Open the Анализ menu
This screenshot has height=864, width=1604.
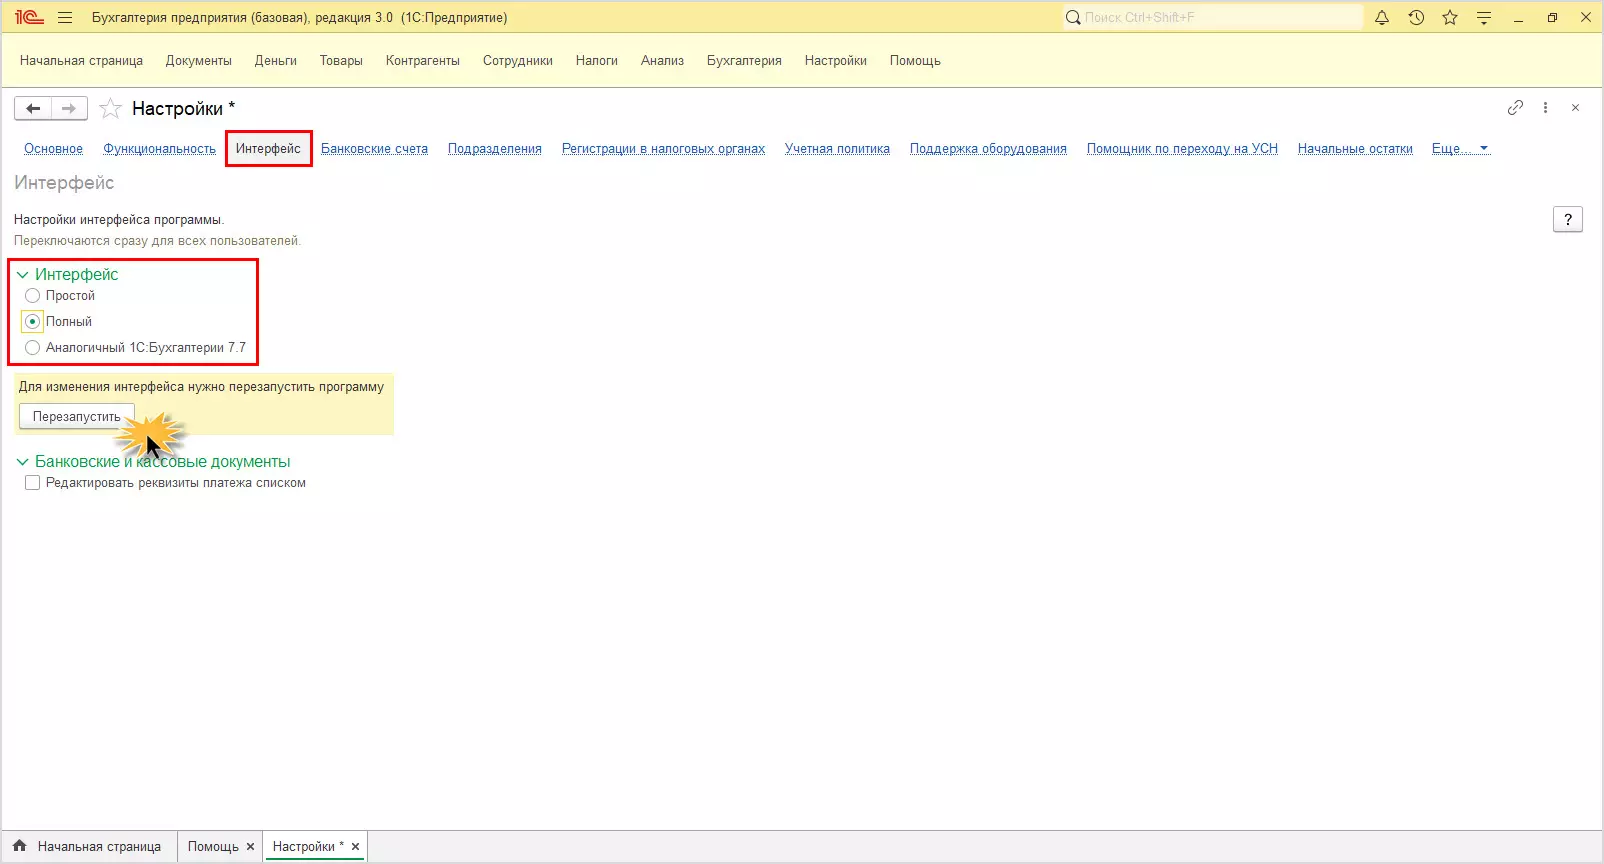[663, 61]
